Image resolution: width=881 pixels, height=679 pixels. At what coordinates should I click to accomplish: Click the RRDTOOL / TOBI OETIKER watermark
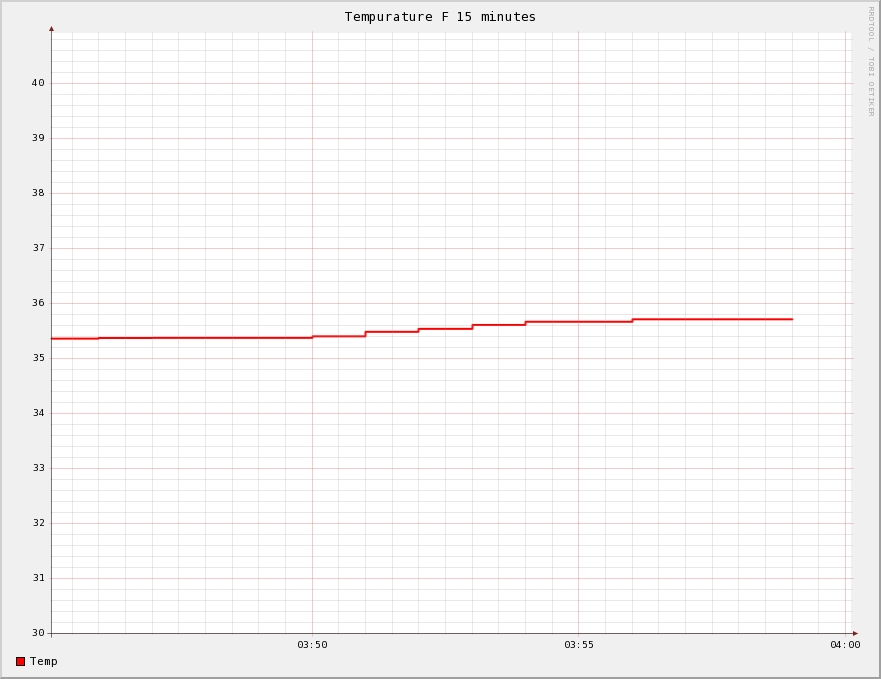(x=870, y=61)
